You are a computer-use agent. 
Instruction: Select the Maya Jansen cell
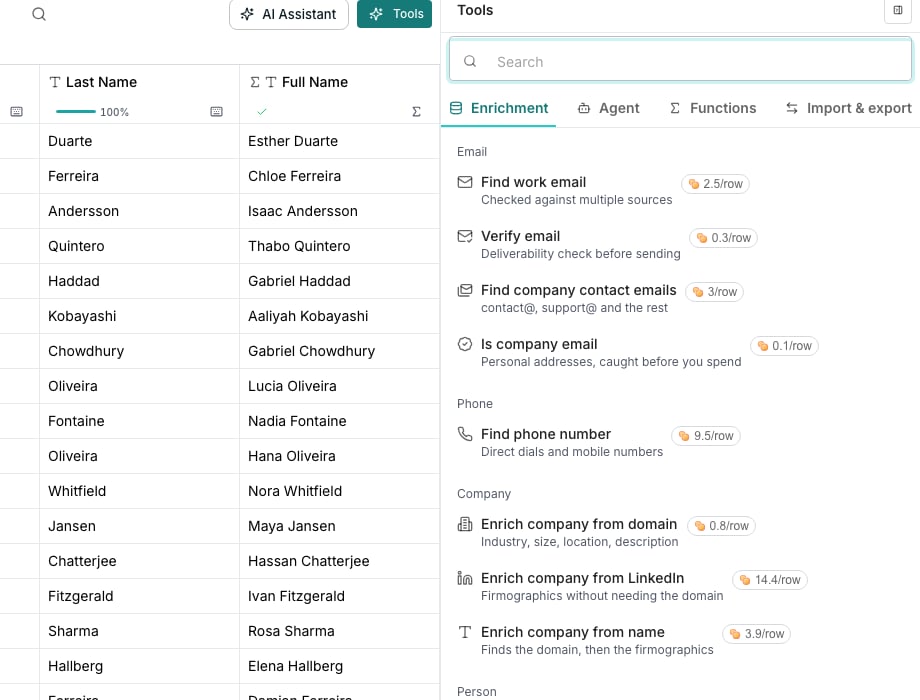coord(339,526)
